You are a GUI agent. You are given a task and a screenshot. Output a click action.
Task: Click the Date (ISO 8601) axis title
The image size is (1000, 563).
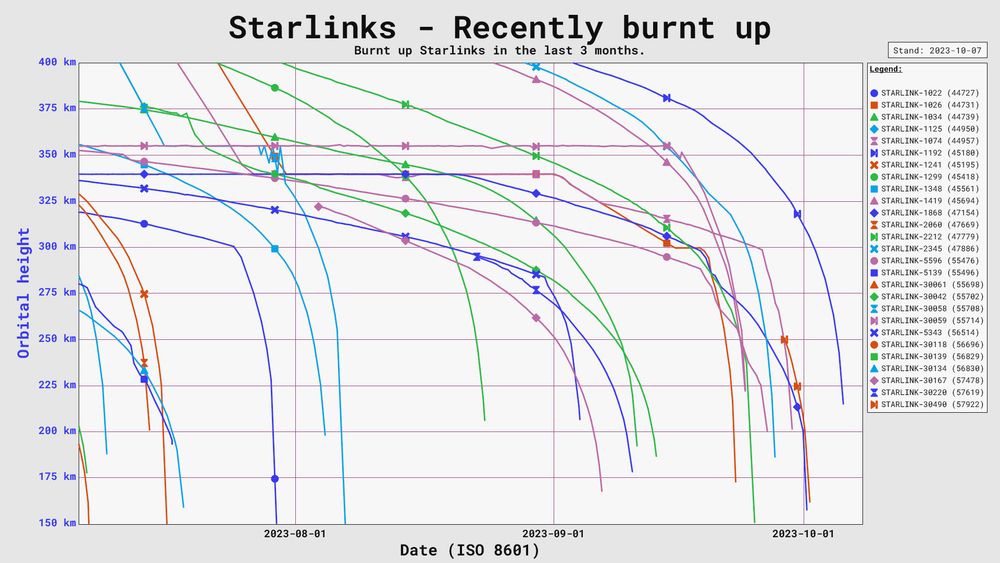click(x=469, y=550)
